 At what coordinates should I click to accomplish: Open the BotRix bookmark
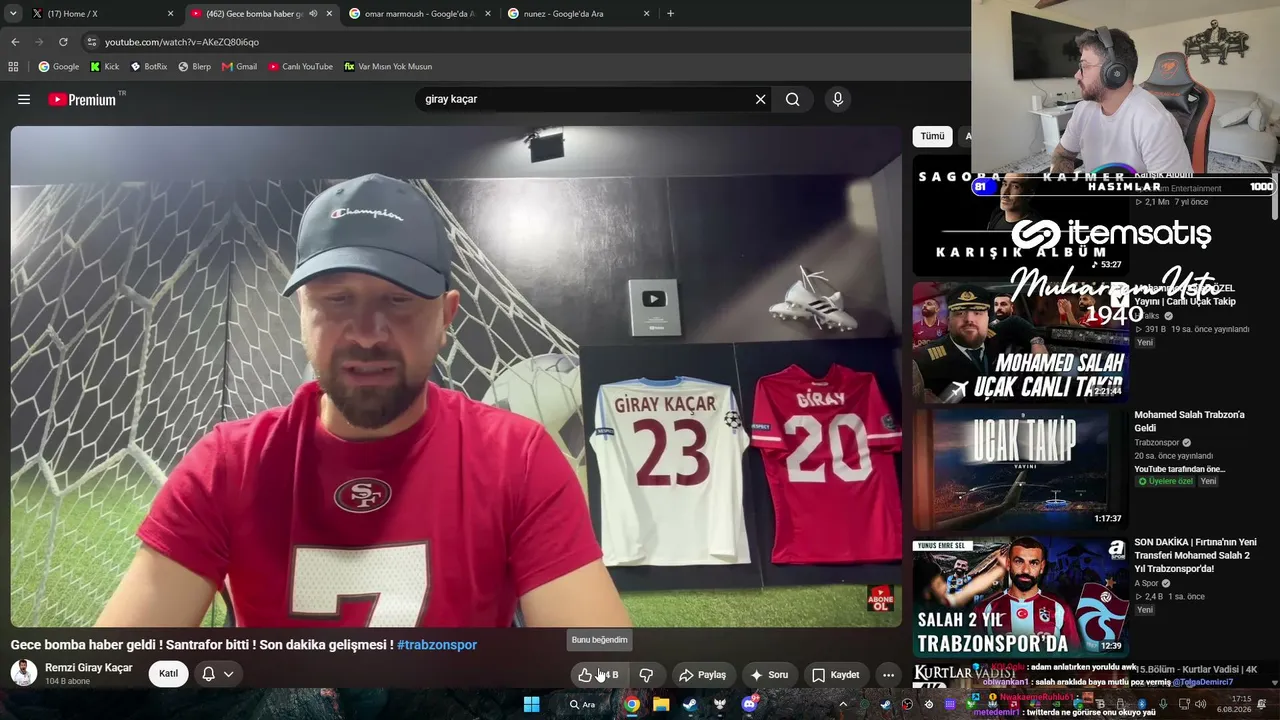149,67
